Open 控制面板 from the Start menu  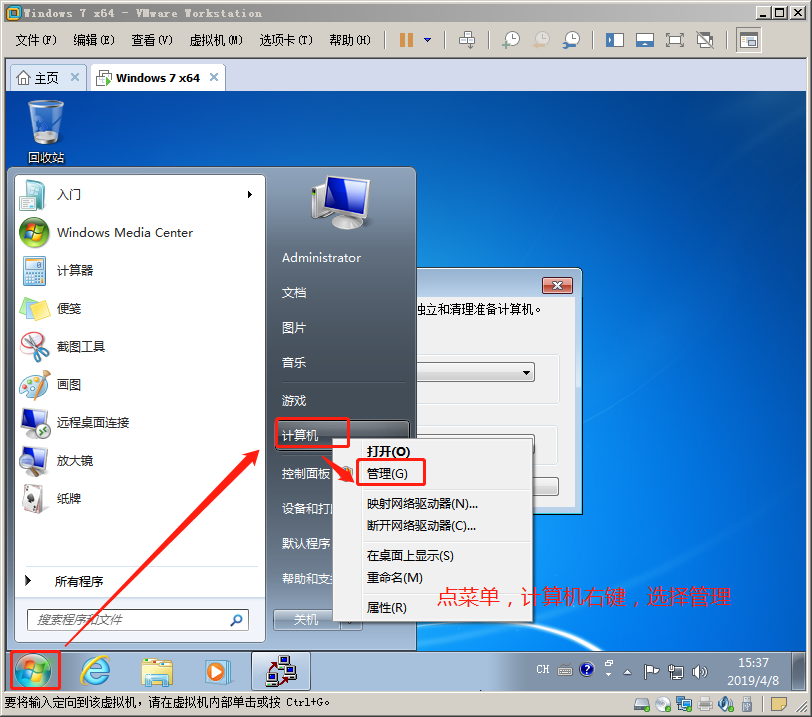click(x=306, y=474)
